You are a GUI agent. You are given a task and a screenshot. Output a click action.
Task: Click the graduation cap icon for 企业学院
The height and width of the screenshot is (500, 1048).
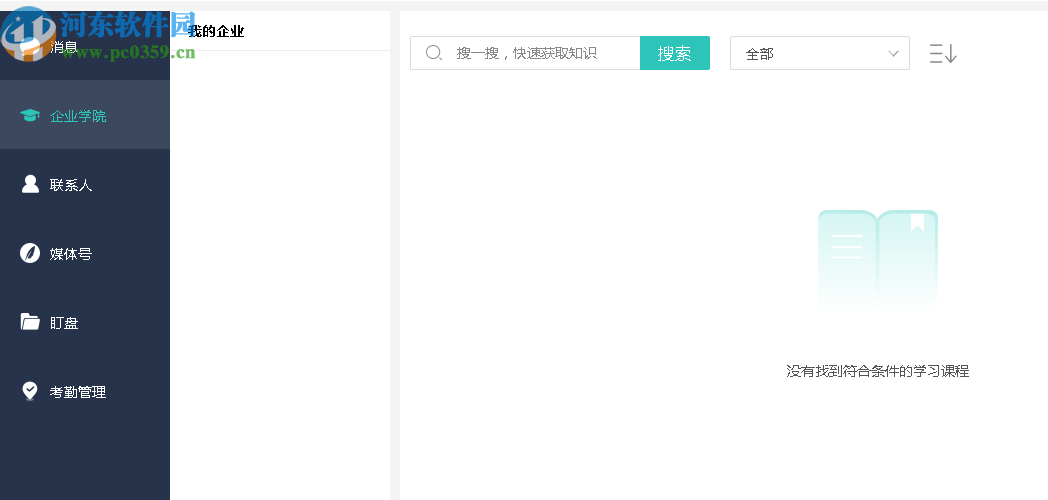[x=29, y=116]
